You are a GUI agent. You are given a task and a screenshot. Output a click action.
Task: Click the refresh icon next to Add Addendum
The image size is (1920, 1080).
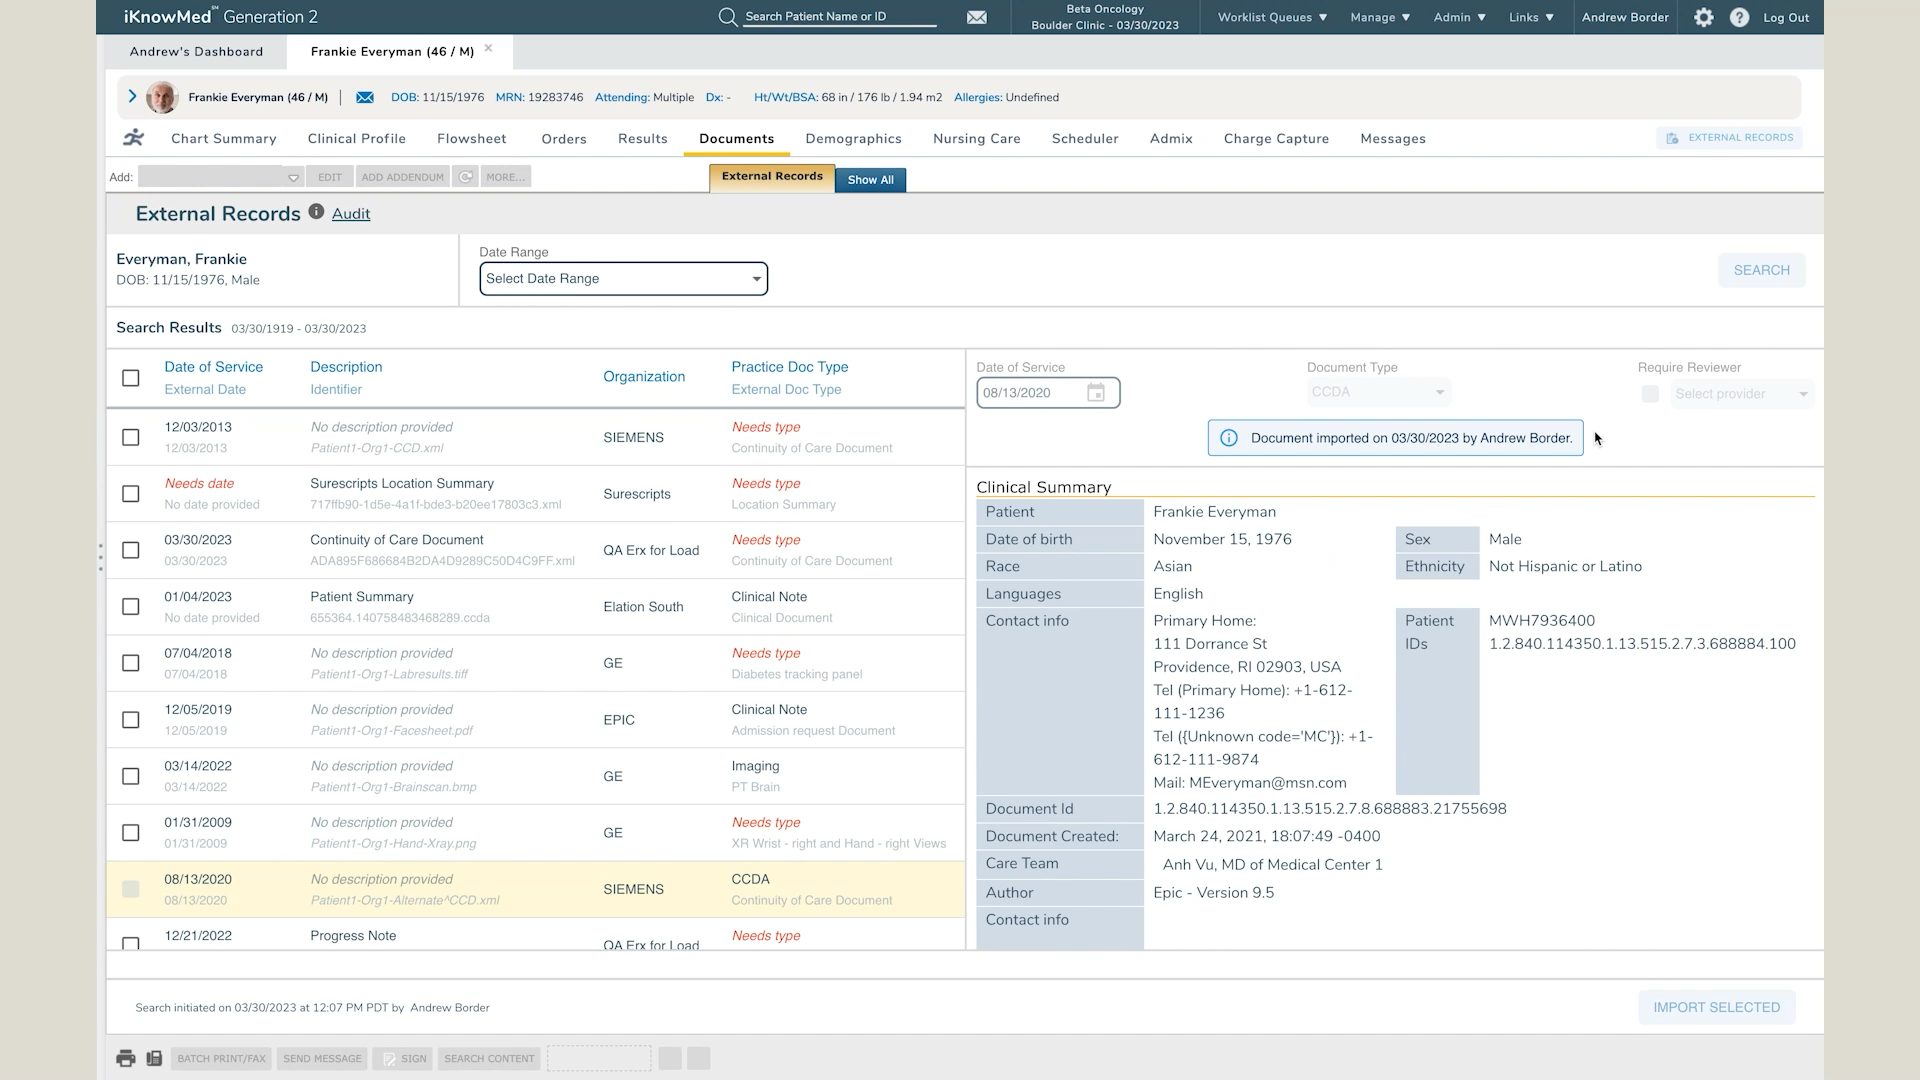pos(465,177)
